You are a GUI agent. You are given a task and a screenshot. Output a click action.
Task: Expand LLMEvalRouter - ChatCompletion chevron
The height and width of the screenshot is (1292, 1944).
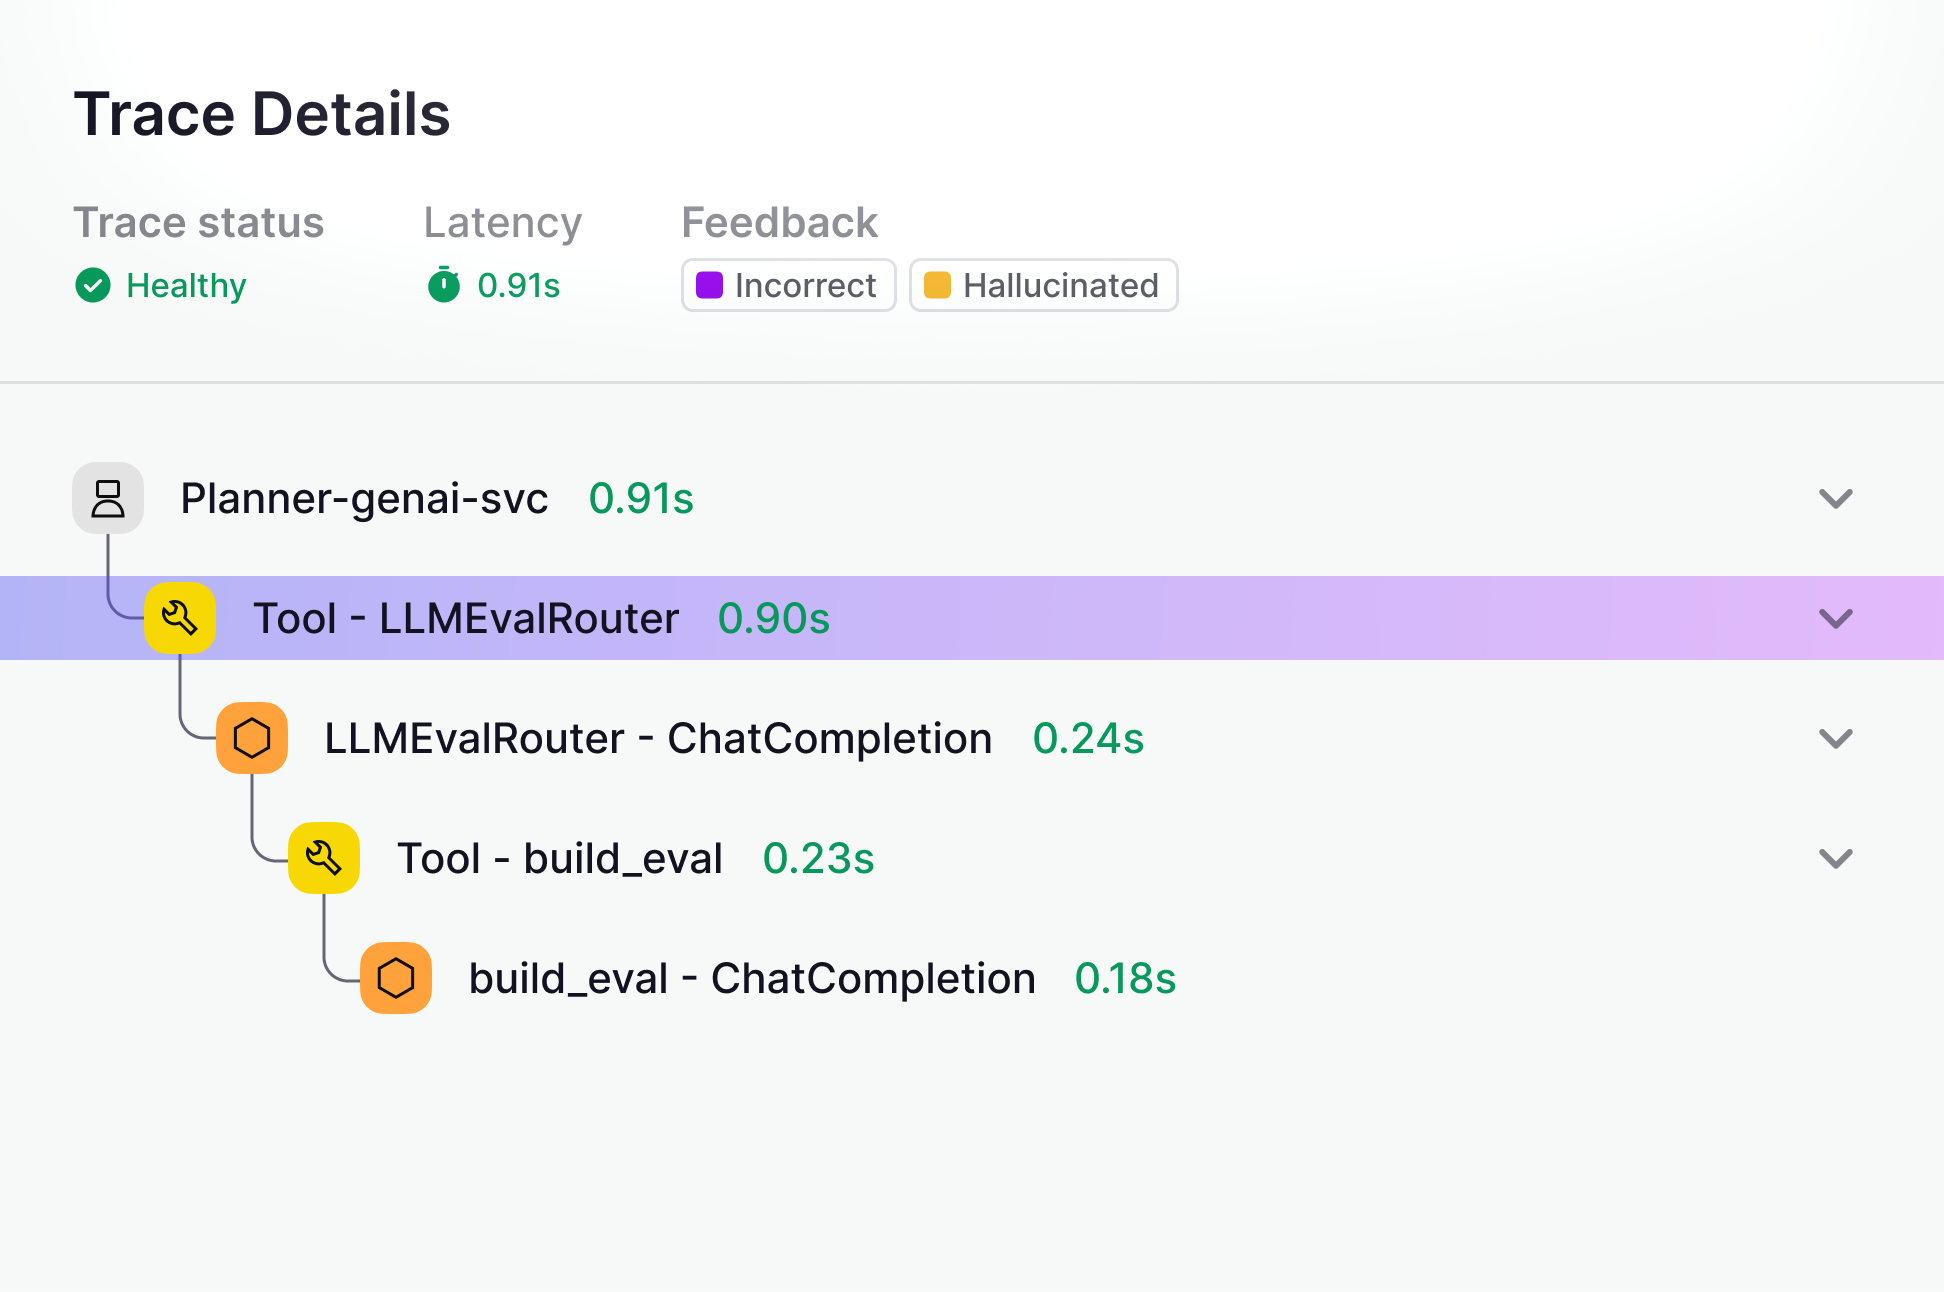point(1835,738)
